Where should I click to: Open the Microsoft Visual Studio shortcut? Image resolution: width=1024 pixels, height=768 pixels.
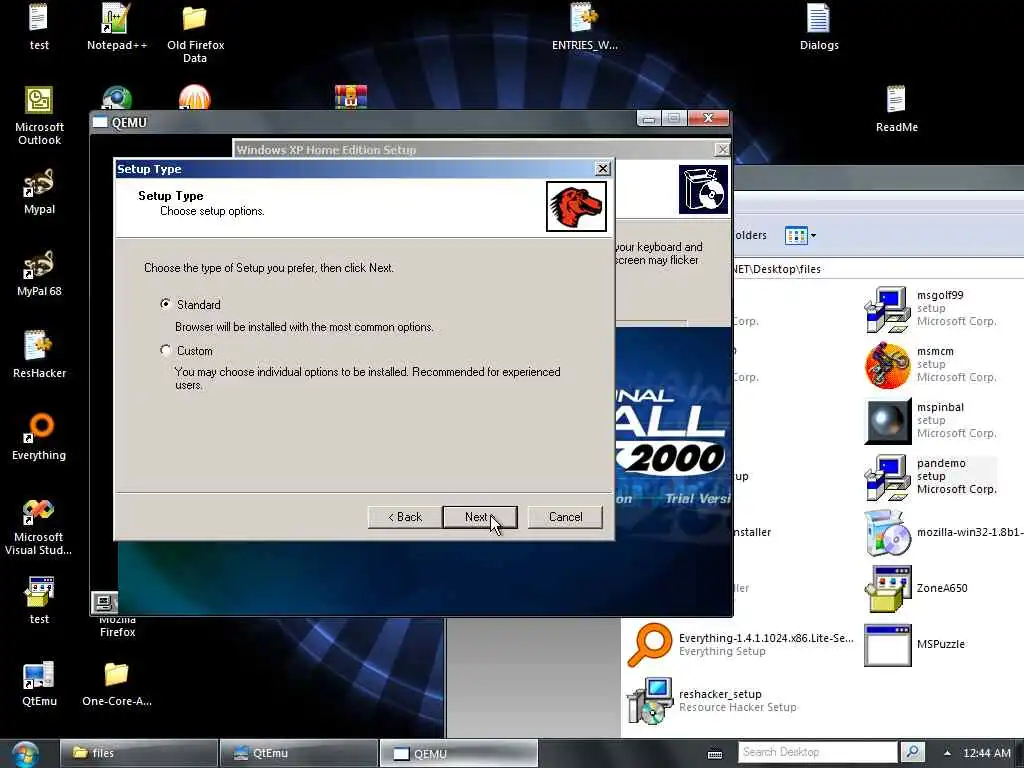(x=39, y=526)
